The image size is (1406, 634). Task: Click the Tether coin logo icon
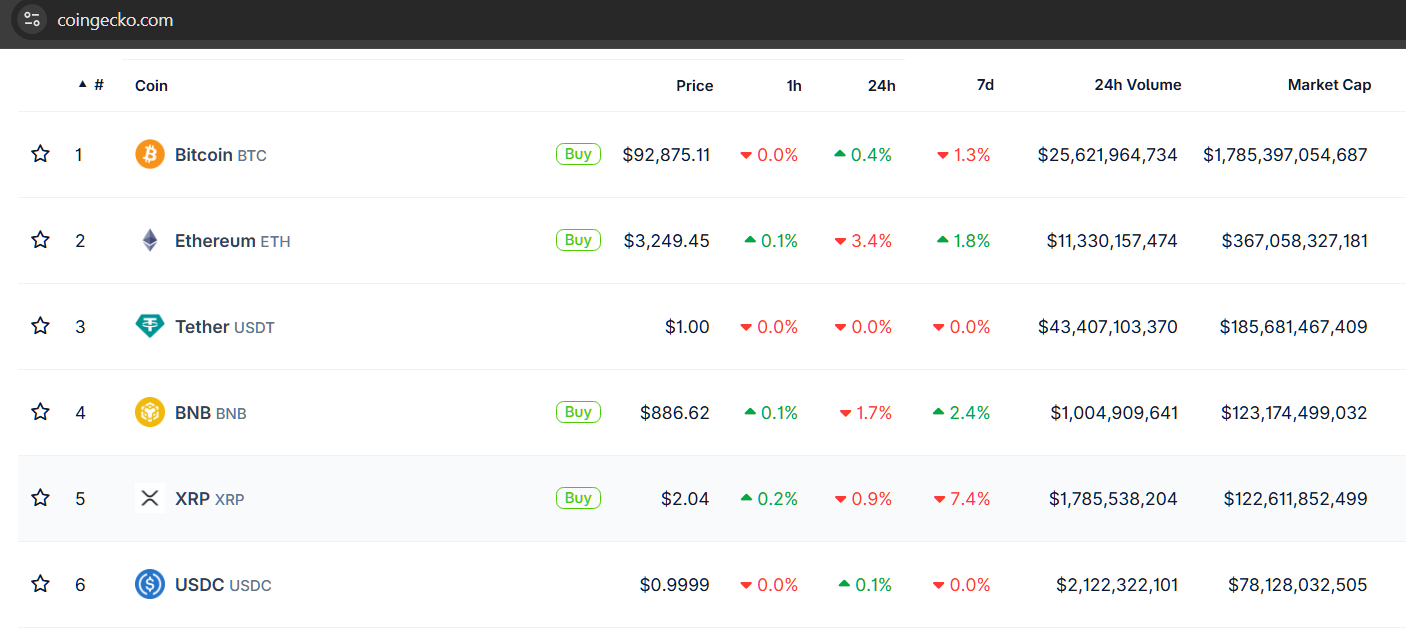click(150, 326)
